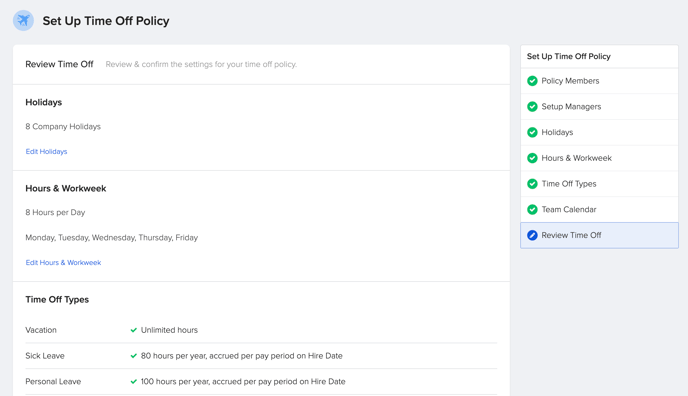688x396 pixels.
Task: Click the Time Off Types section heading
Action: 57,300
